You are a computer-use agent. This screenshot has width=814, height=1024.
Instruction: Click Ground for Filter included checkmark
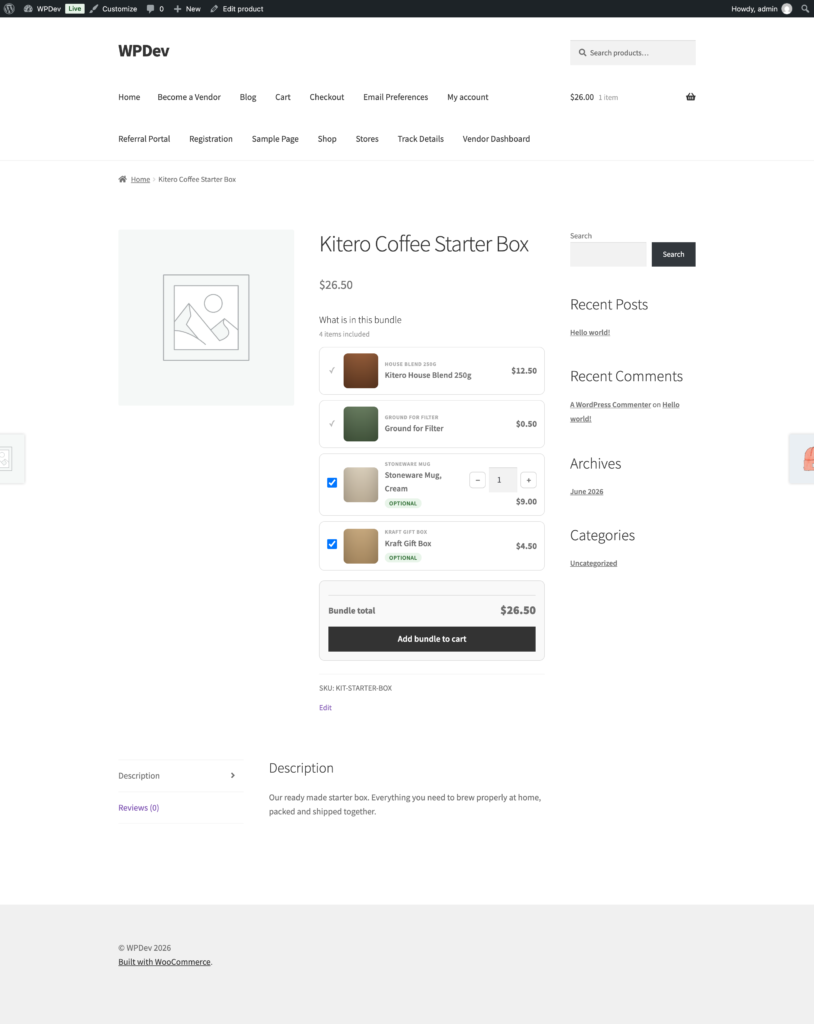coord(332,424)
